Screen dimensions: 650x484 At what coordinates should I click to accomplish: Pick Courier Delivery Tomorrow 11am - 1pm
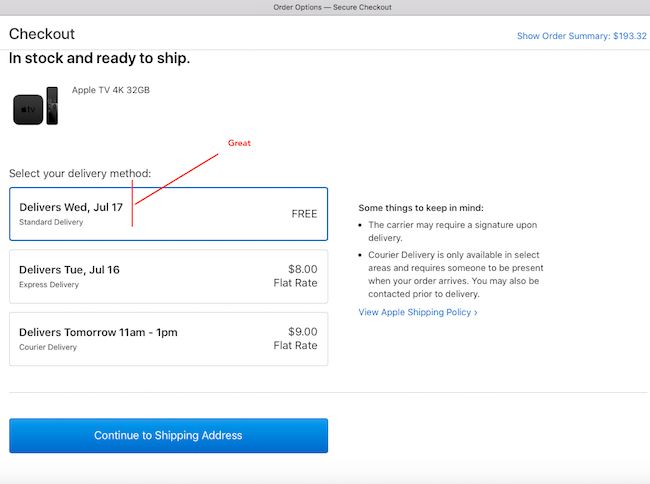coord(168,339)
